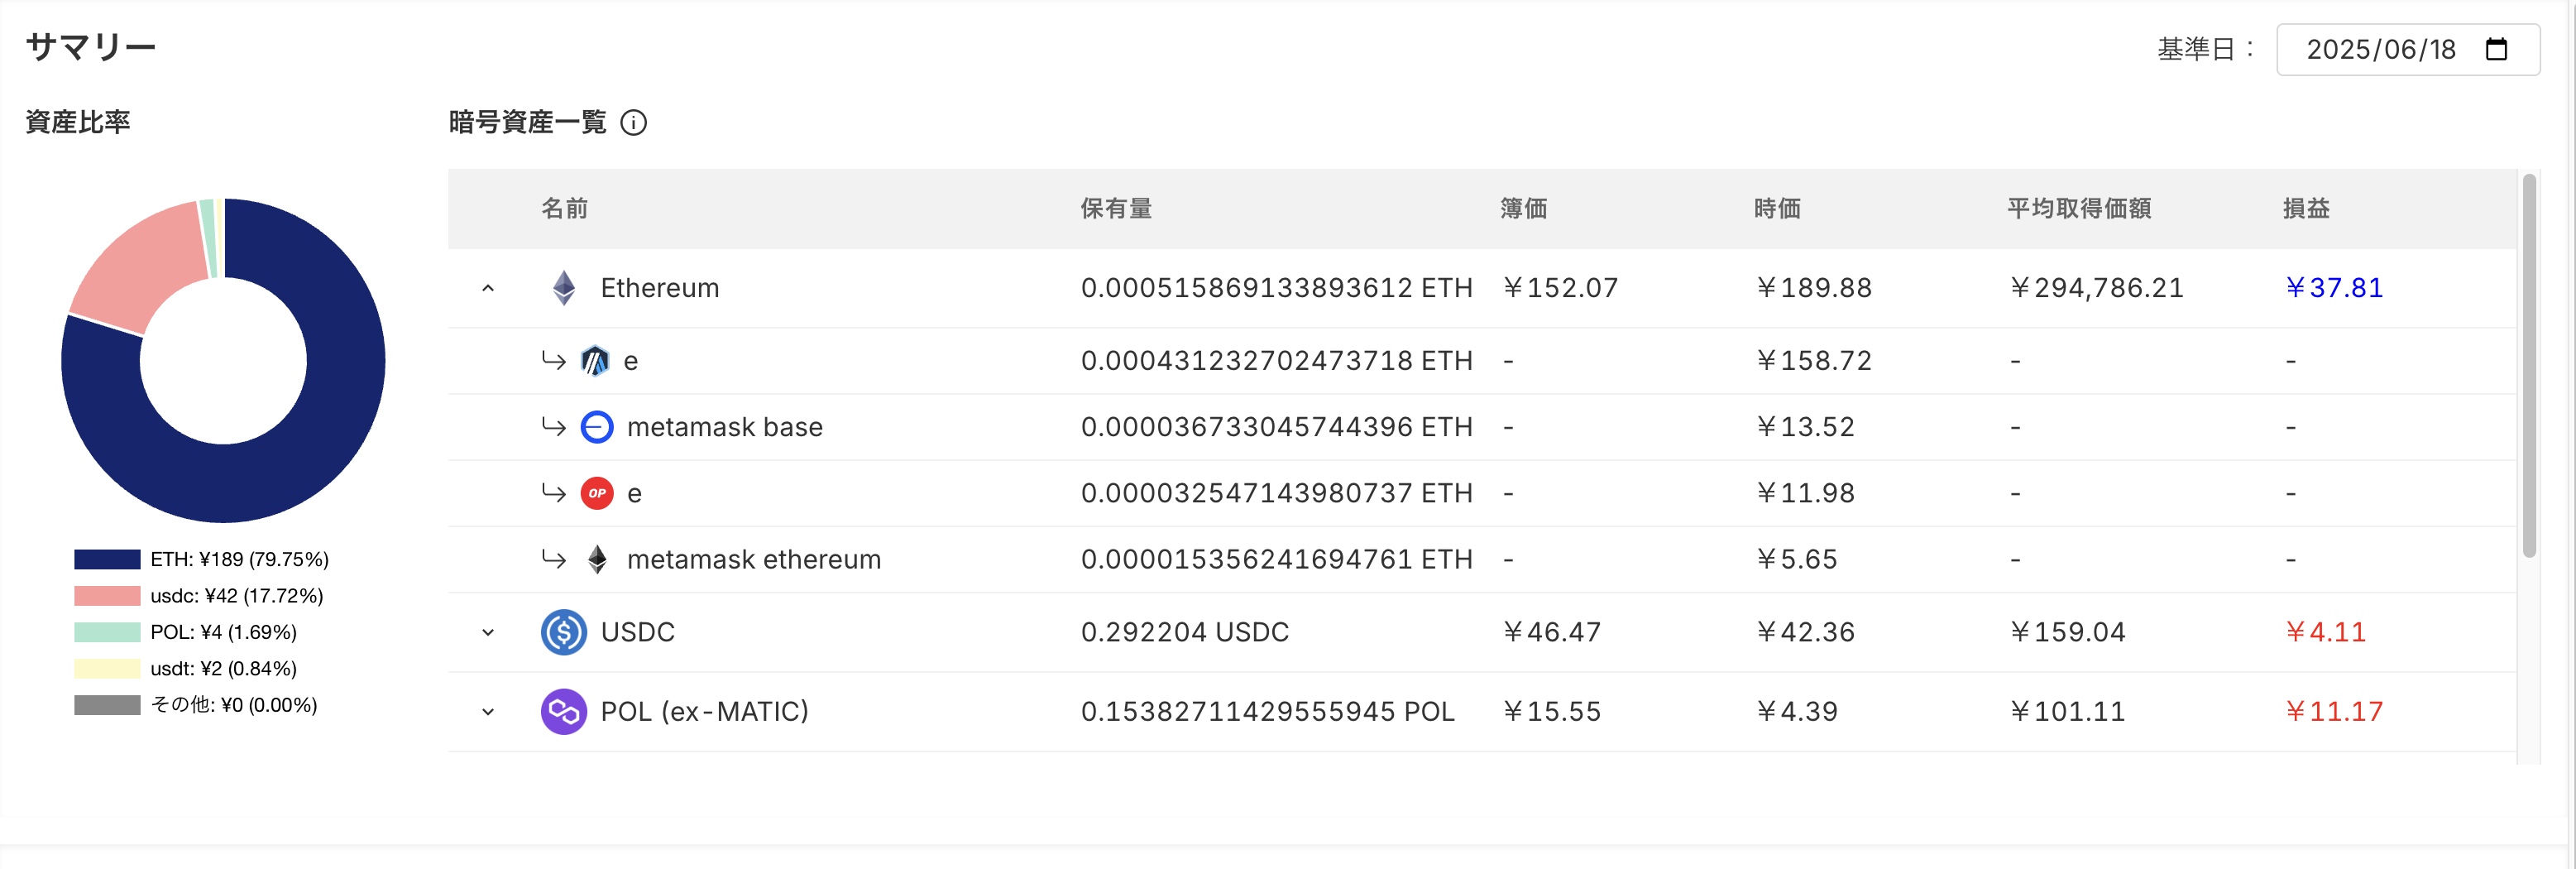Viewport: 2576px width, 869px height.
Task: Click the red Optimism icon
Action: click(597, 493)
